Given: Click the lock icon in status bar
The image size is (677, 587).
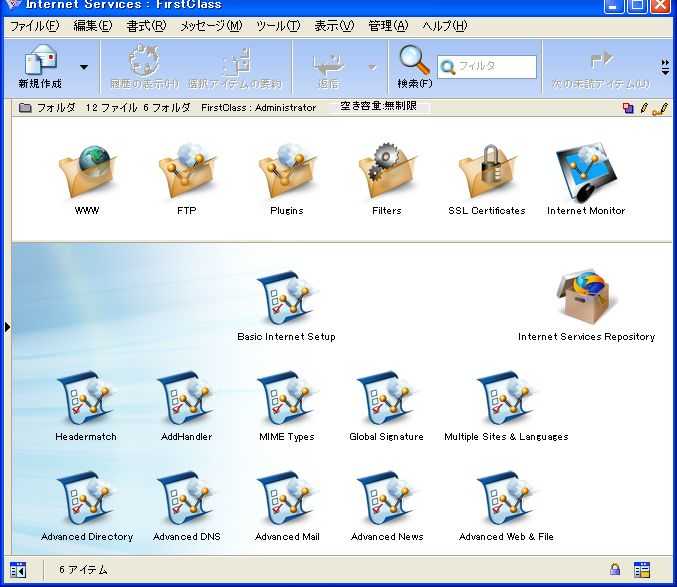Looking at the screenshot, I should [x=615, y=570].
